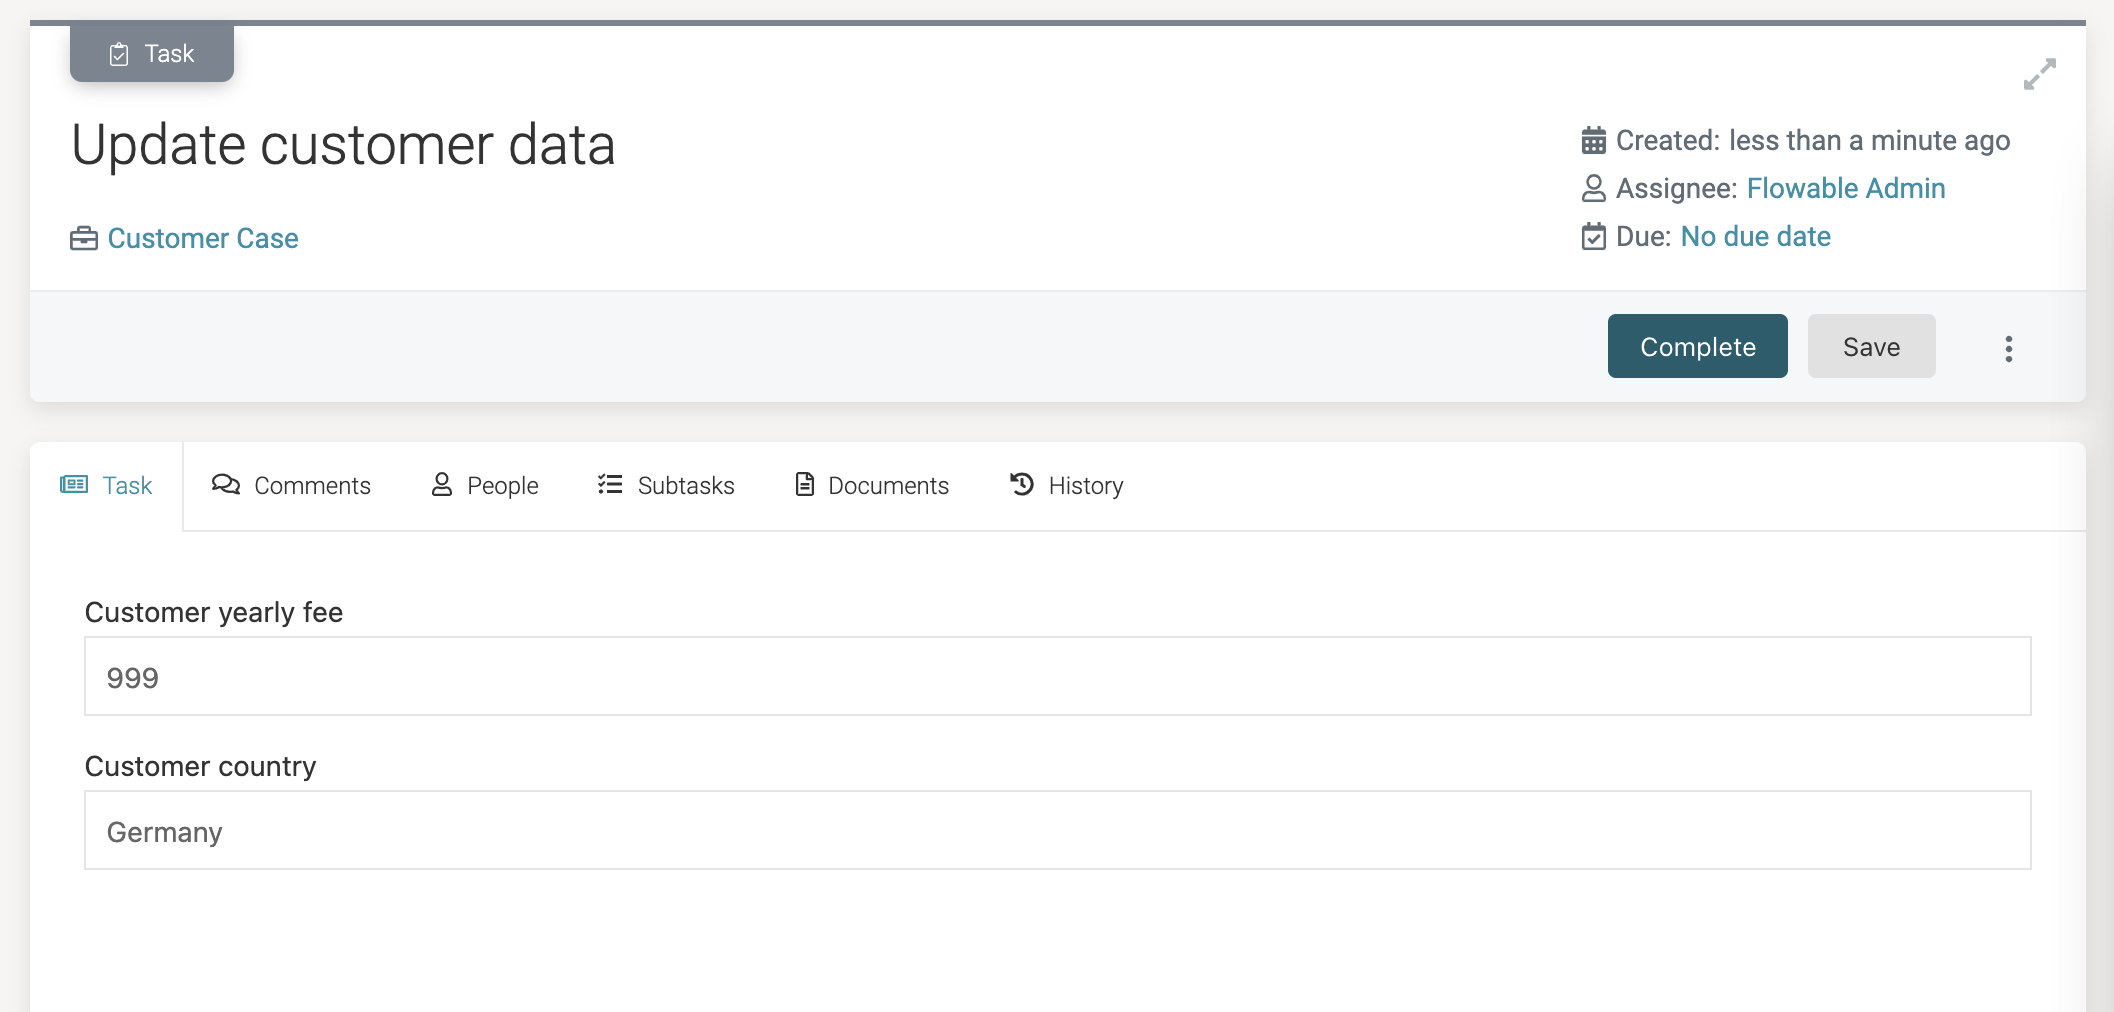
Task: Click the History clock icon
Action: [1020, 485]
